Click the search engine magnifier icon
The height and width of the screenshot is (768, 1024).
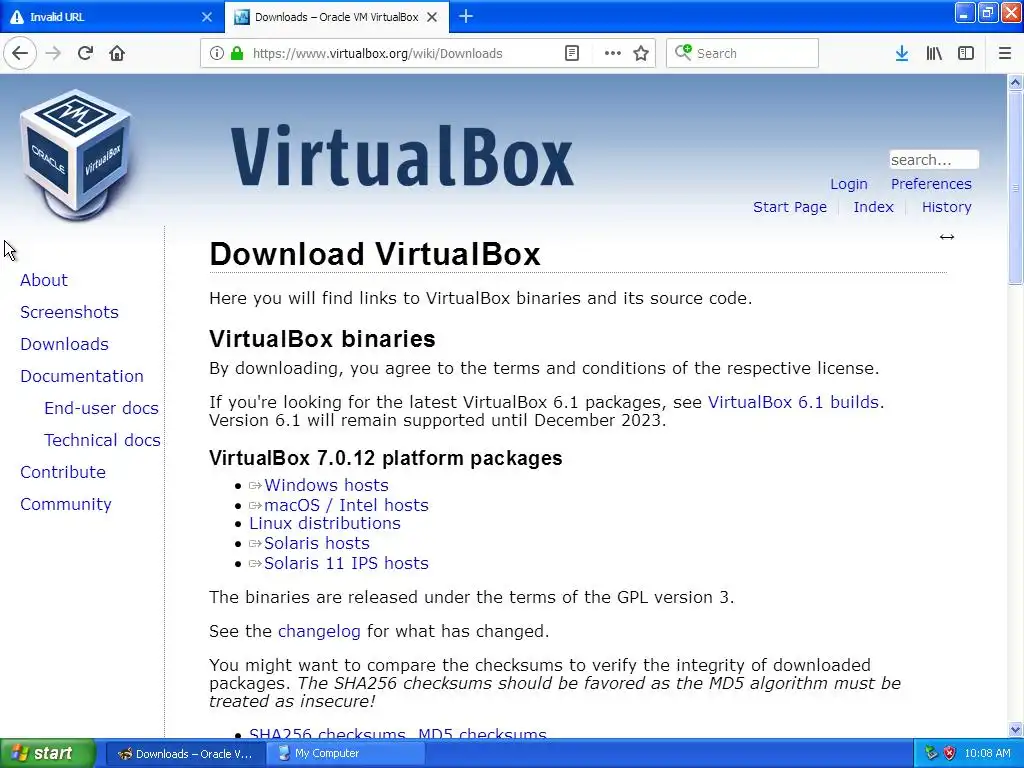[x=683, y=52]
